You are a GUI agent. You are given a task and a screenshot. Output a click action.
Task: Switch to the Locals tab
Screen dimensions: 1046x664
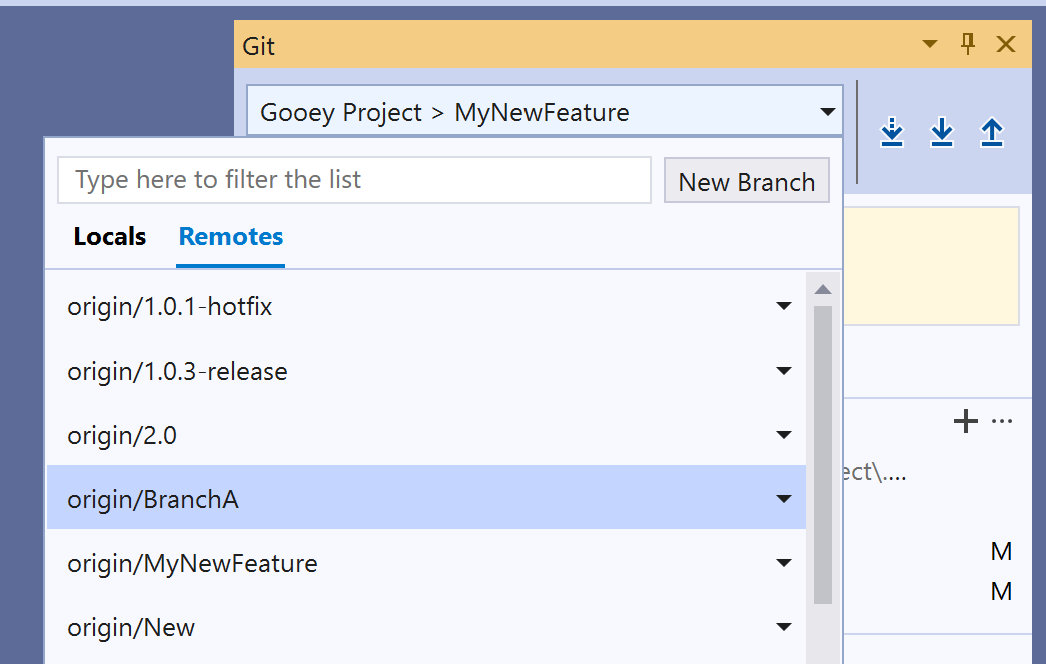pos(109,236)
